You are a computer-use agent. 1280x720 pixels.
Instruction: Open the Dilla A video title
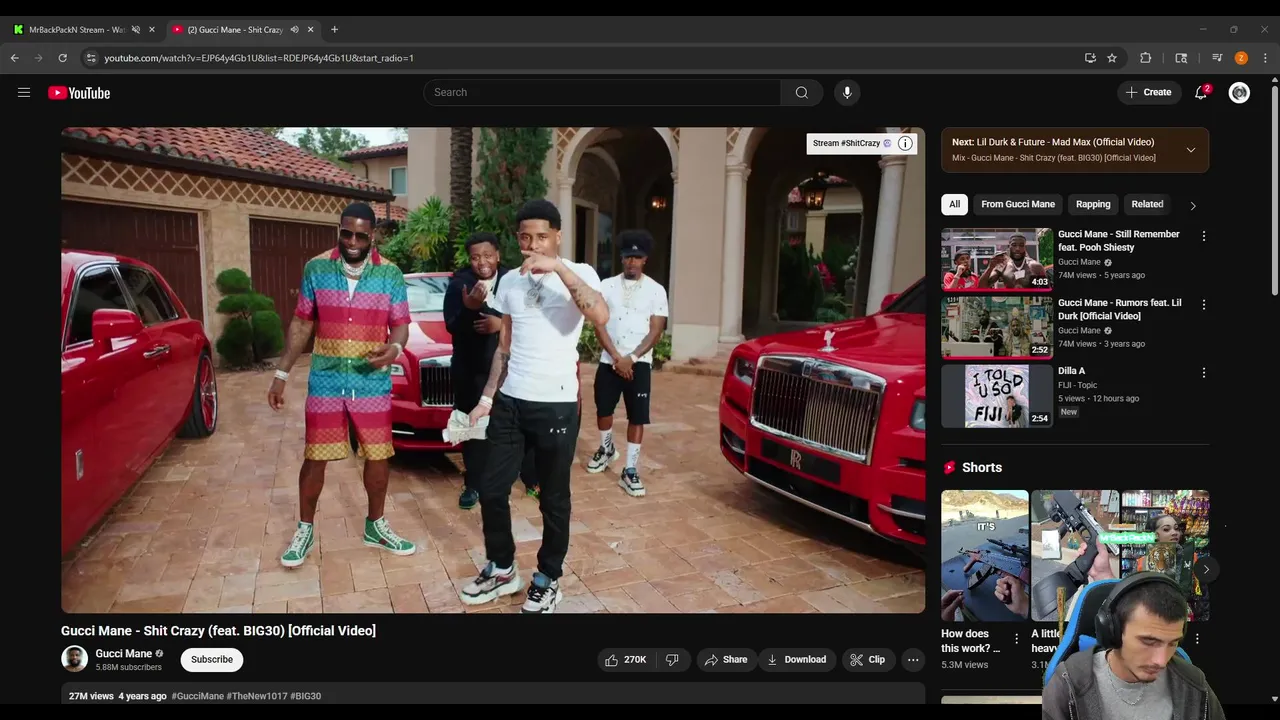tap(1071, 371)
